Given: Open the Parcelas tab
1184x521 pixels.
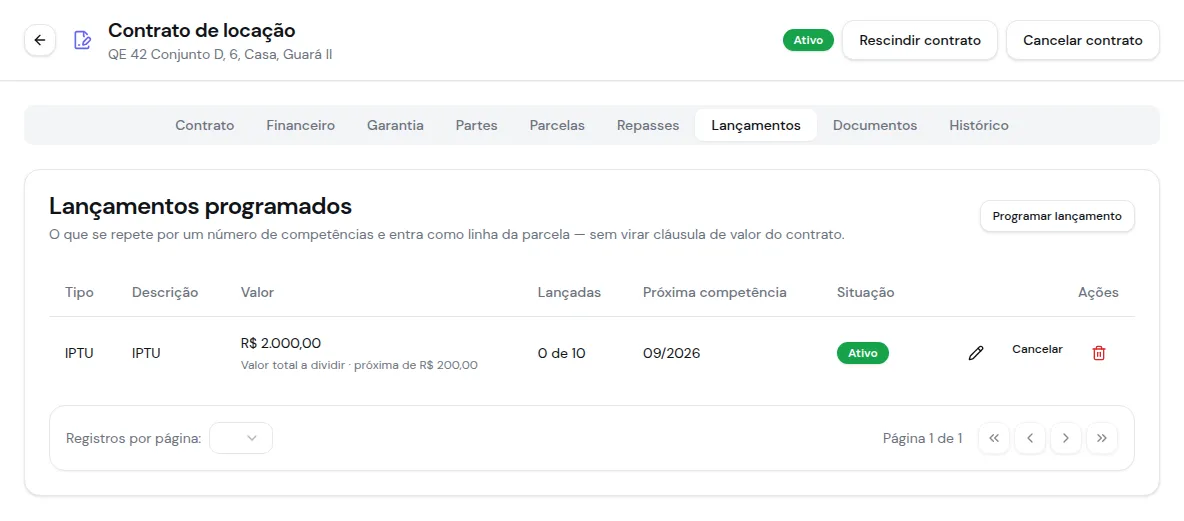Looking at the screenshot, I should (557, 125).
